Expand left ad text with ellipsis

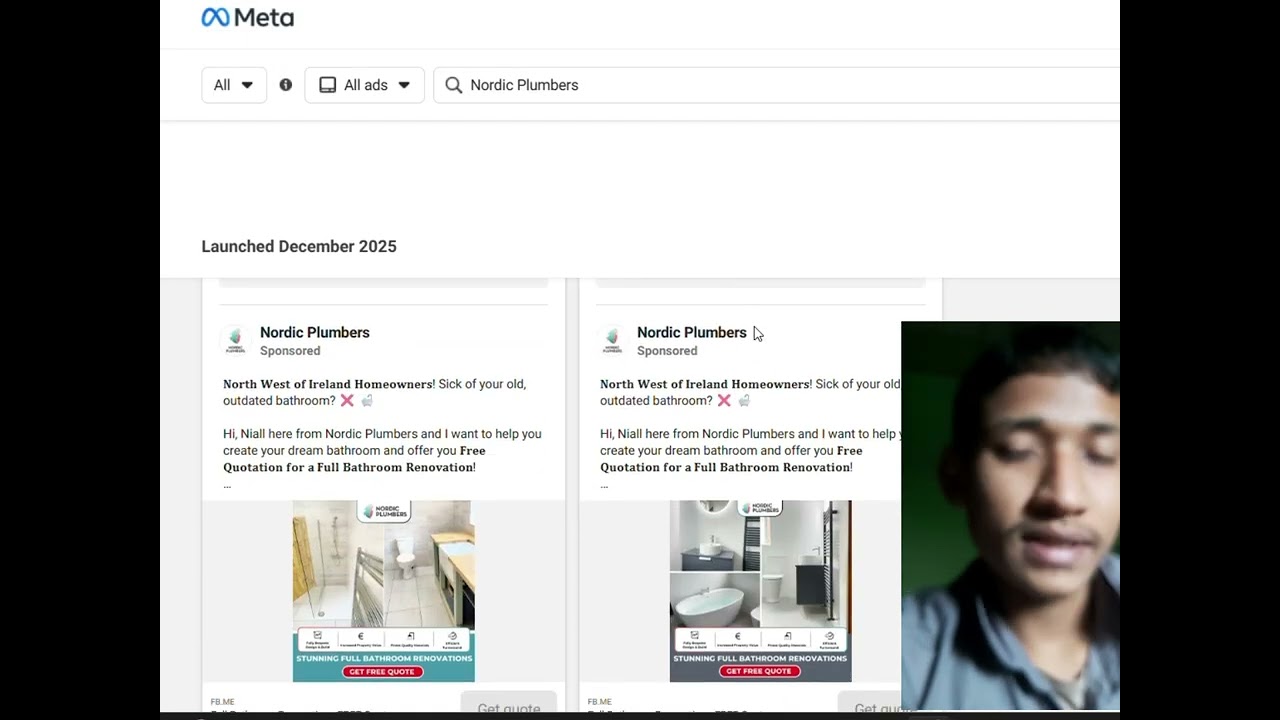[x=227, y=485]
